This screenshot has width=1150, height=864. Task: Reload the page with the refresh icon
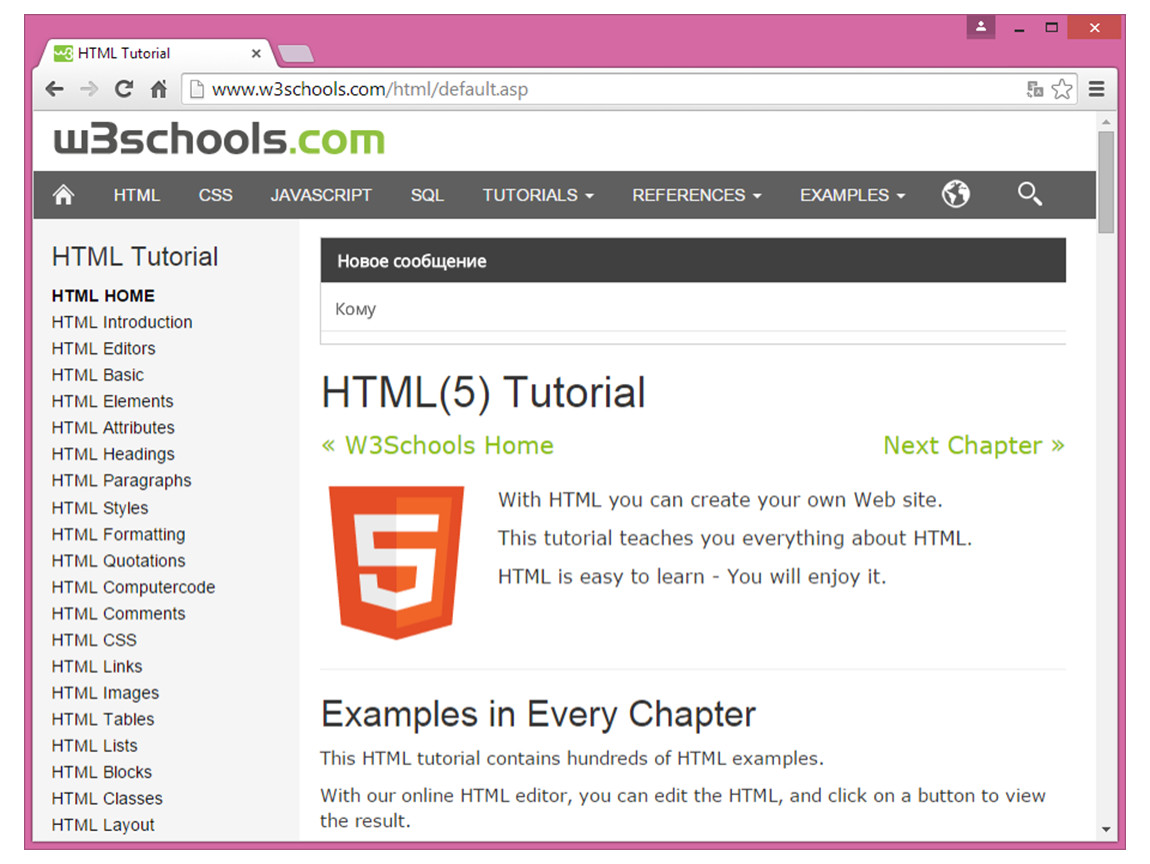click(x=124, y=89)
